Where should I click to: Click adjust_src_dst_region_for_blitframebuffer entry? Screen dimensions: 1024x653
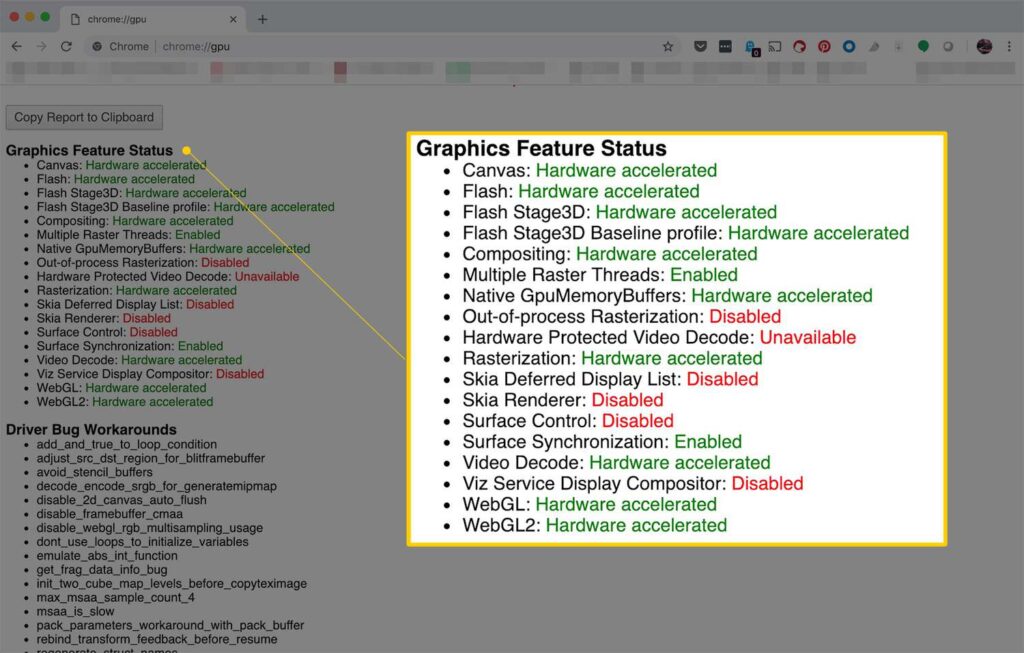pyautogui.click(x=151, y=458)
